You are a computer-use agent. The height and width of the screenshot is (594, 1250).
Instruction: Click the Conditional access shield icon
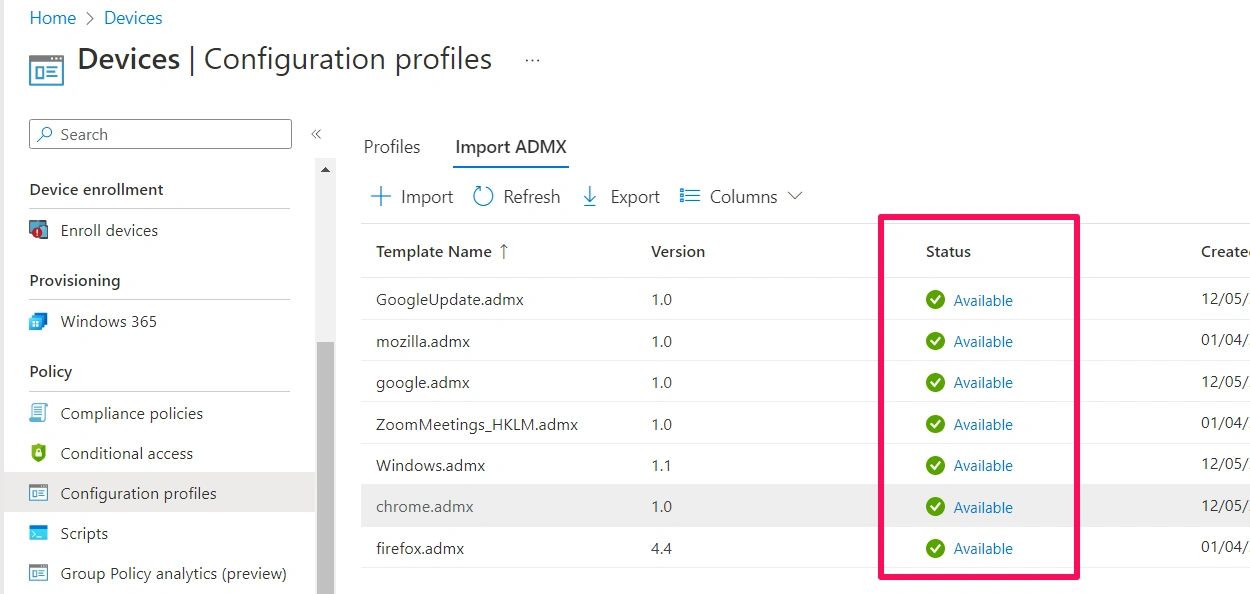point(39,453)
